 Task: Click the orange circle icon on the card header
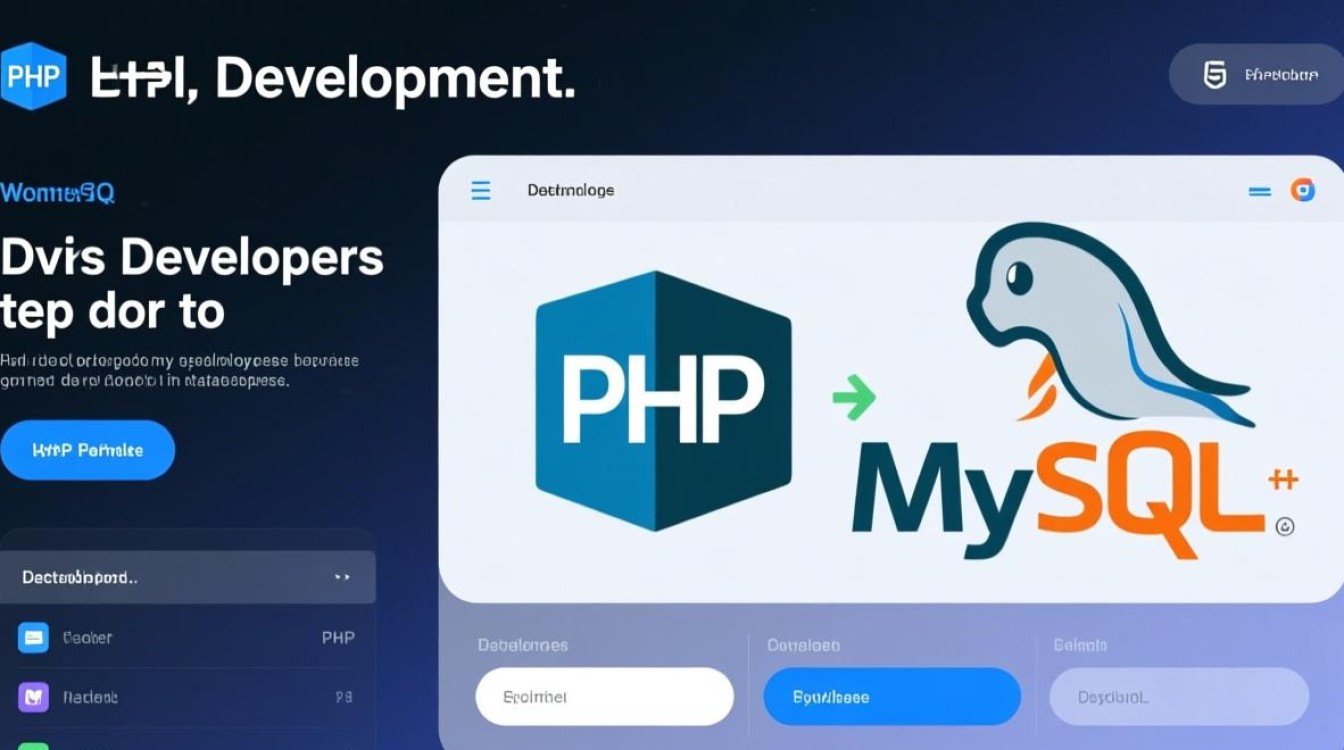click(1305, 189)
